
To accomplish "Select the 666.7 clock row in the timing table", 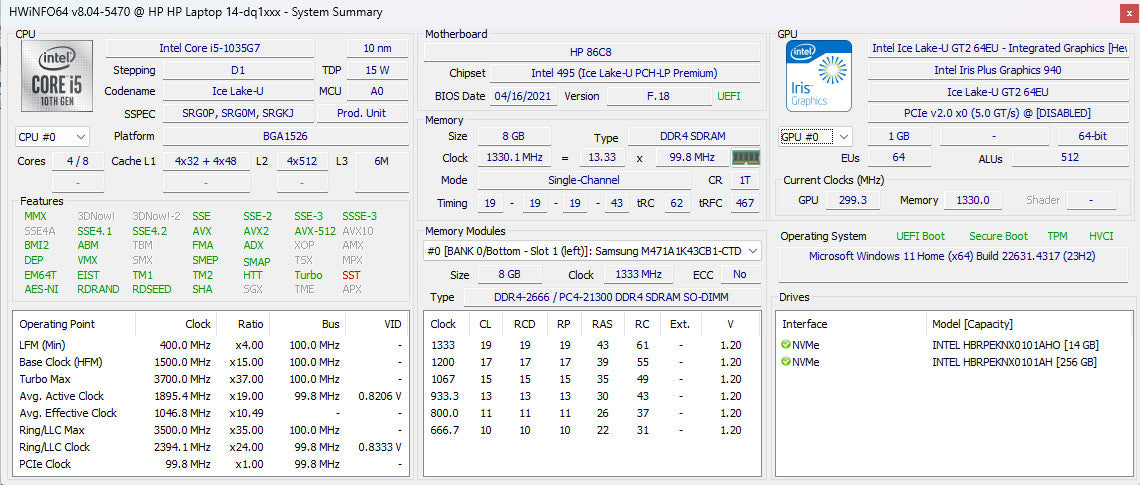I will pos(592,430).
